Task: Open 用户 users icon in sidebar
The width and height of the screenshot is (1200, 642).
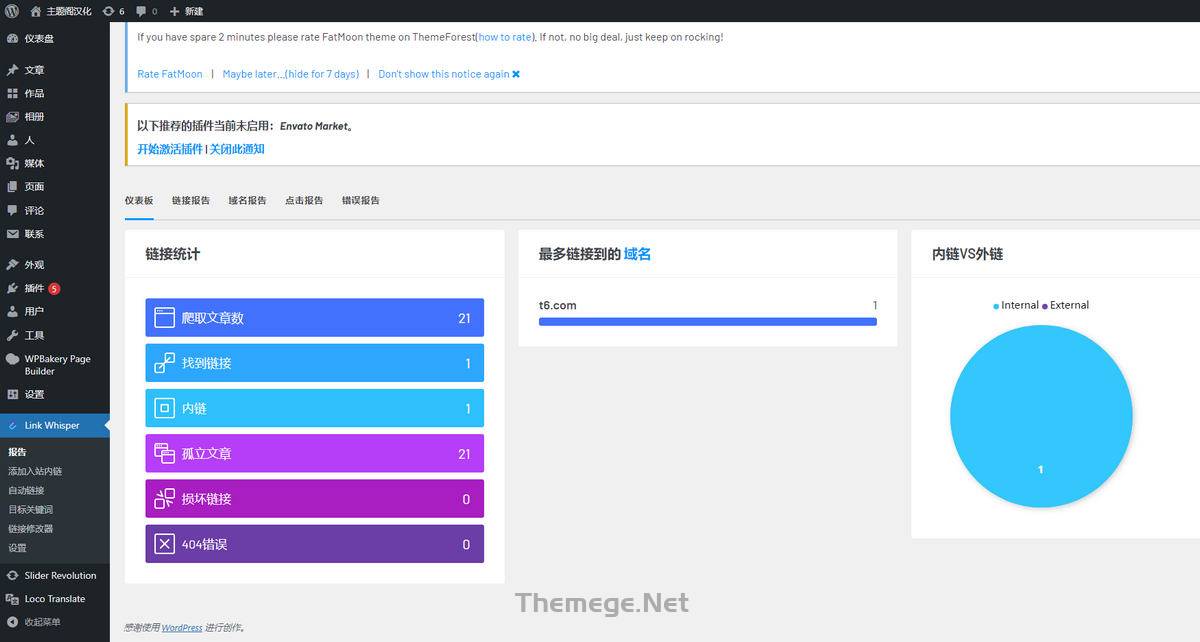Action: click(12, 311)
